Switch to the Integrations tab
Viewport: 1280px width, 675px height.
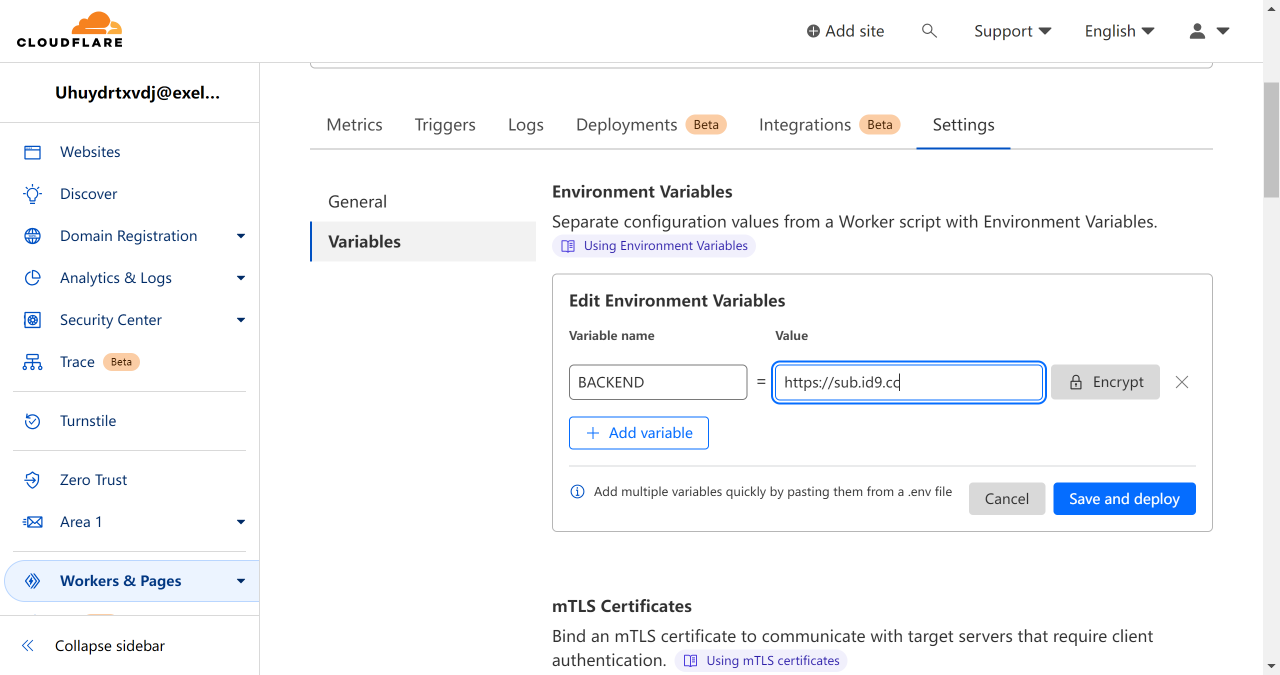(830, 125)
